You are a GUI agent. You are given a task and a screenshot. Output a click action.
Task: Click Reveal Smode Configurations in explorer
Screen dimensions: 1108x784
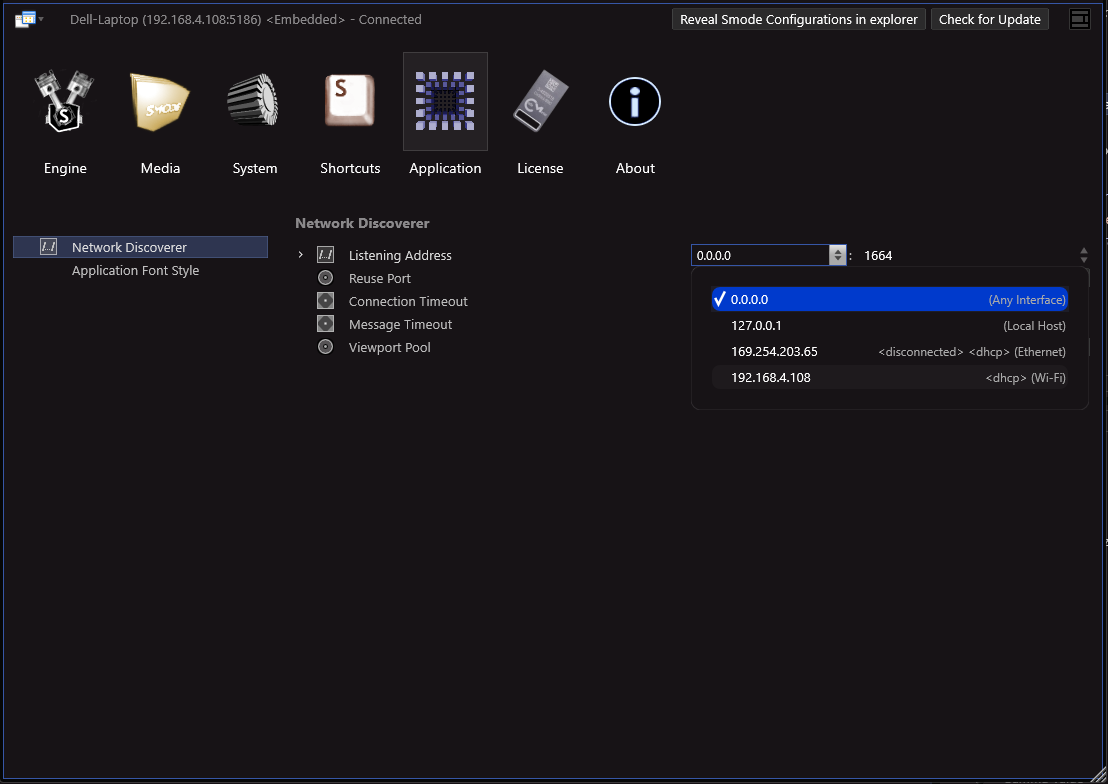coord(798,19)
